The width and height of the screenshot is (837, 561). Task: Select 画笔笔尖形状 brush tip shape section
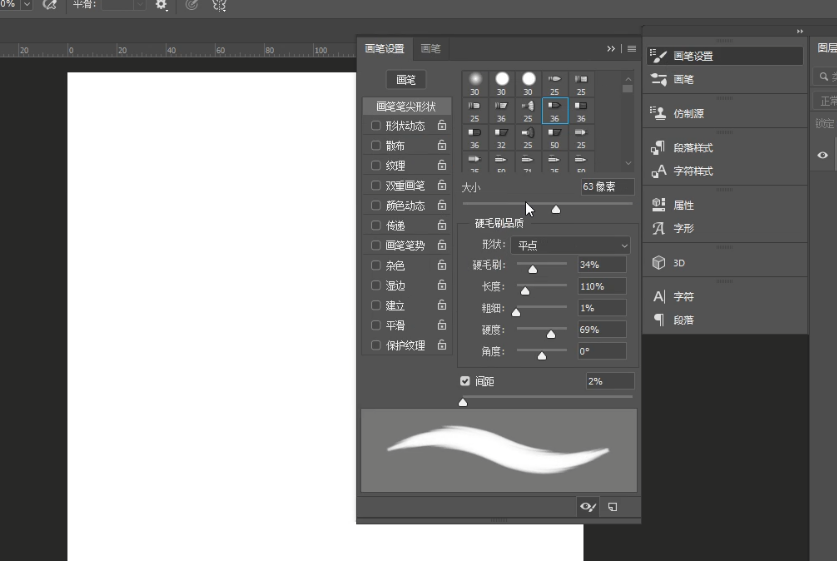click(x=406, y=106)
